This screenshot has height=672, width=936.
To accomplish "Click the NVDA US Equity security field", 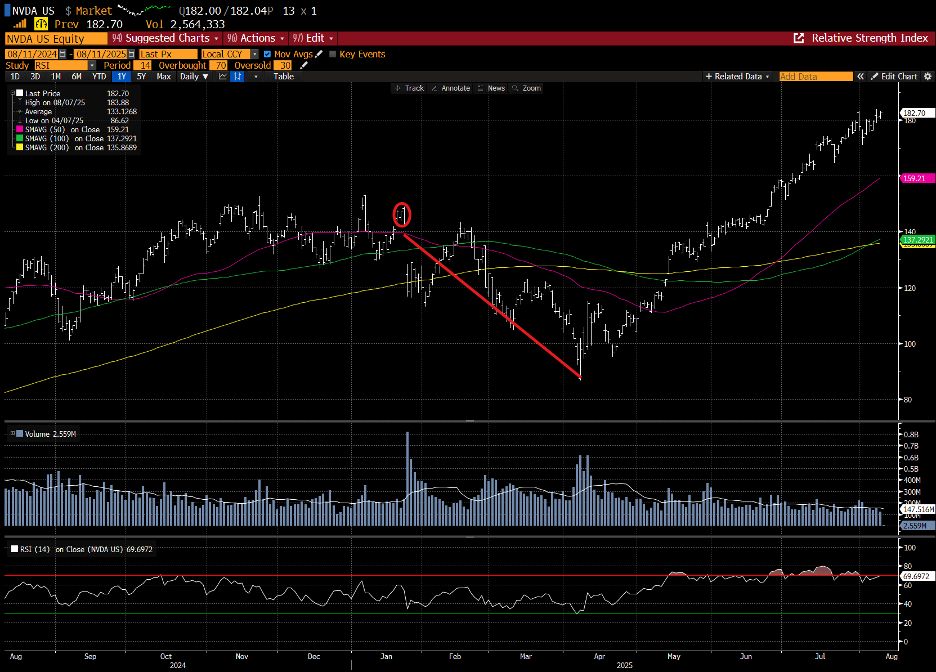I will pyautogui.click(x=56, y=39).
